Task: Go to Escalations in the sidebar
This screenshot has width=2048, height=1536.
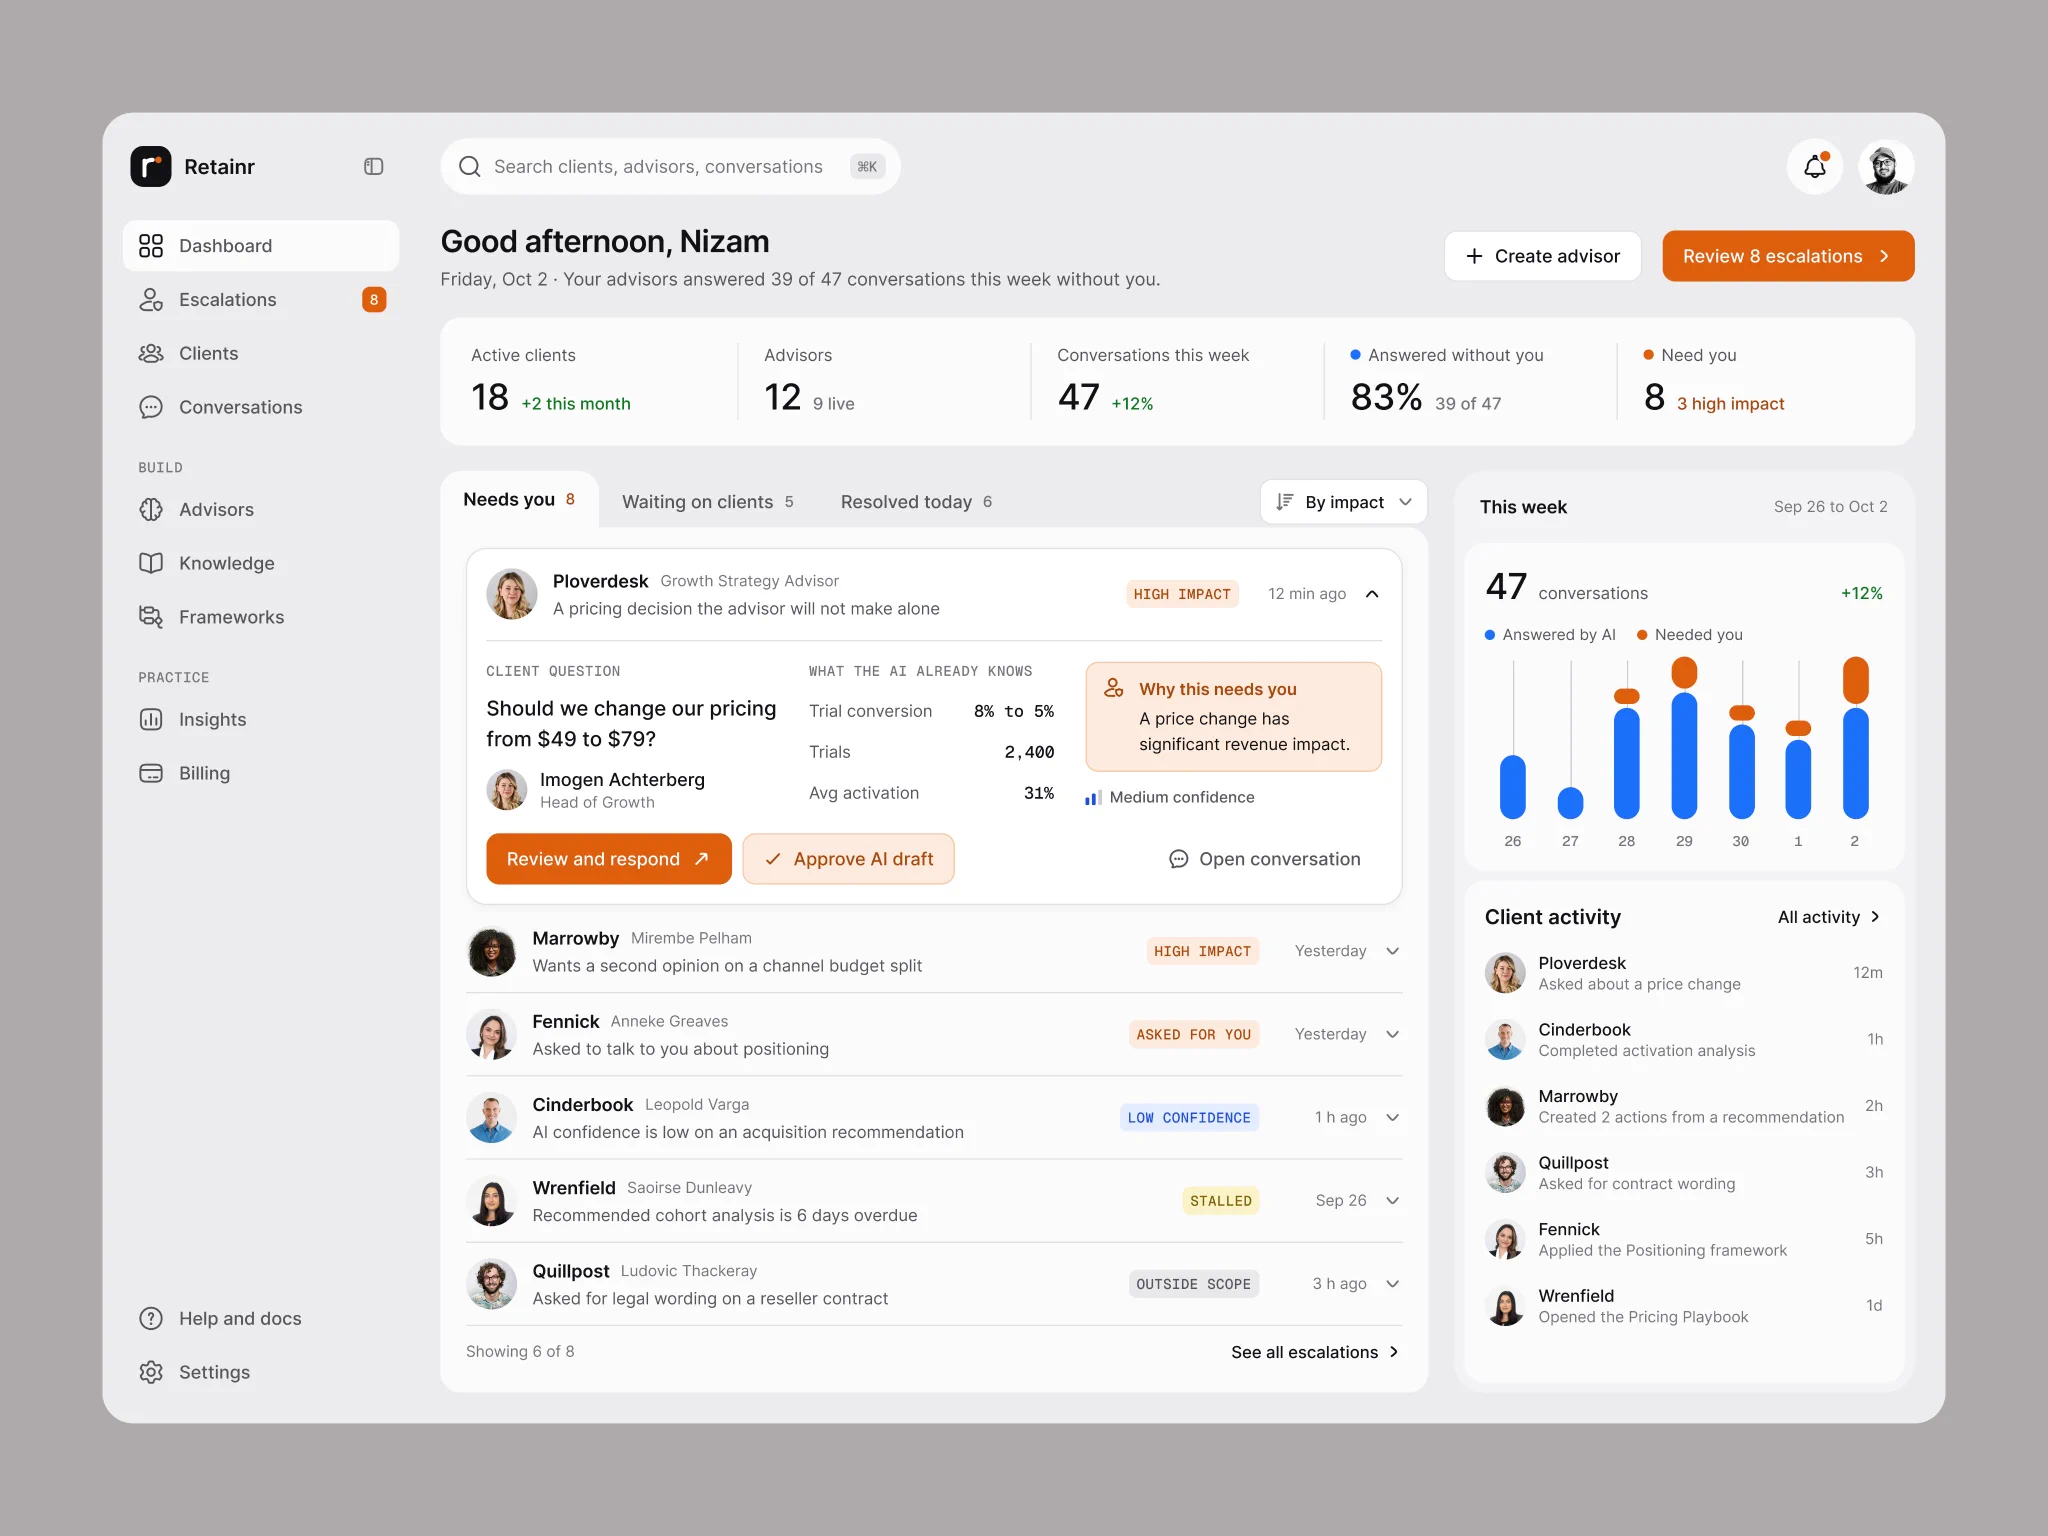Action: click(x=261, y=300)
